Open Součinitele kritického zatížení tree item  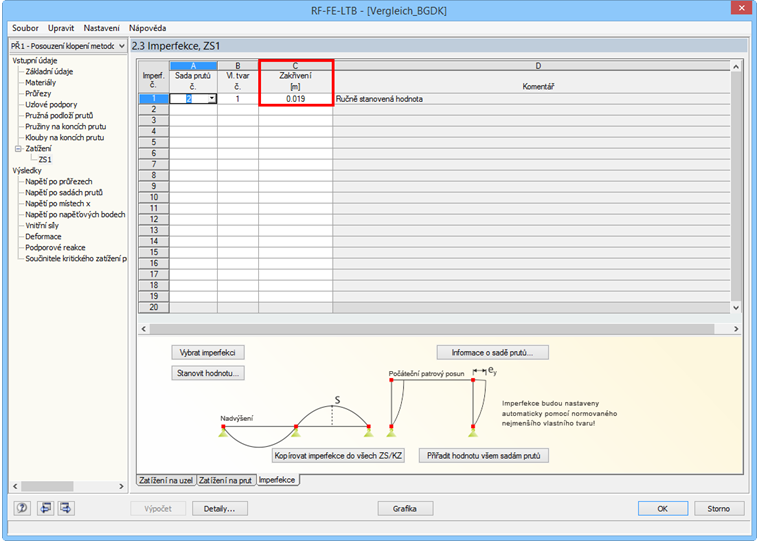[76, 258]
